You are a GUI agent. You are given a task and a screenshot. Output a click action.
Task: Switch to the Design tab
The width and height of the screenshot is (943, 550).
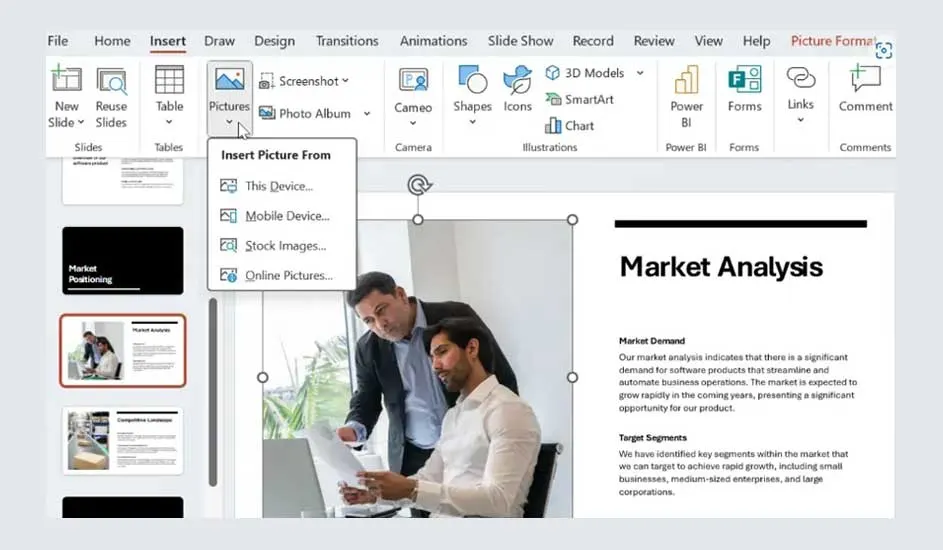point(274,41)
